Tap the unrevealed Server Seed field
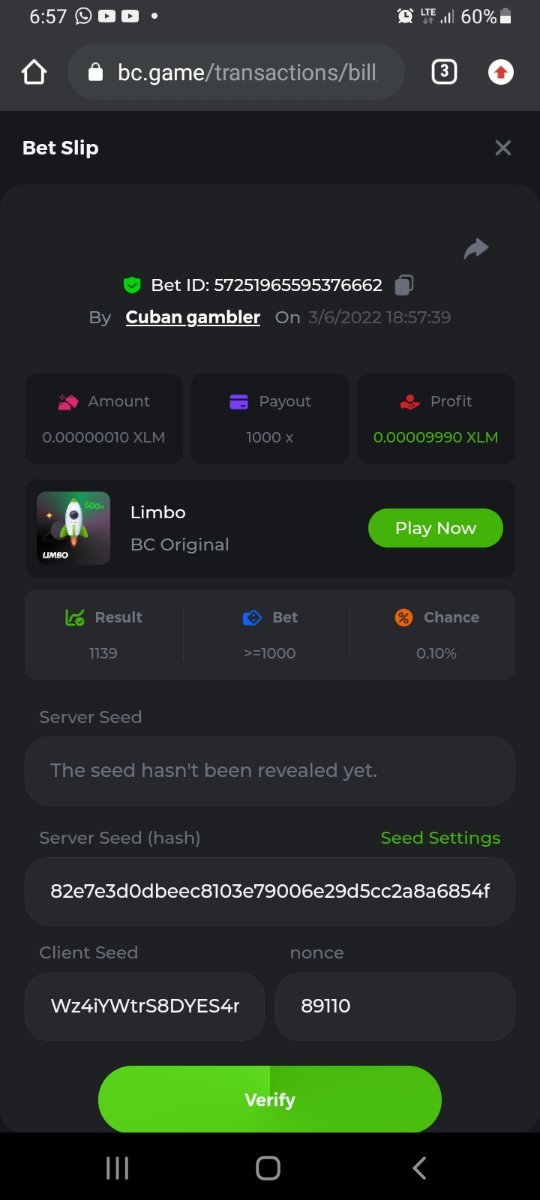Image resolution: width=540 pixels, height=1200 pixels. pos(270,771)
